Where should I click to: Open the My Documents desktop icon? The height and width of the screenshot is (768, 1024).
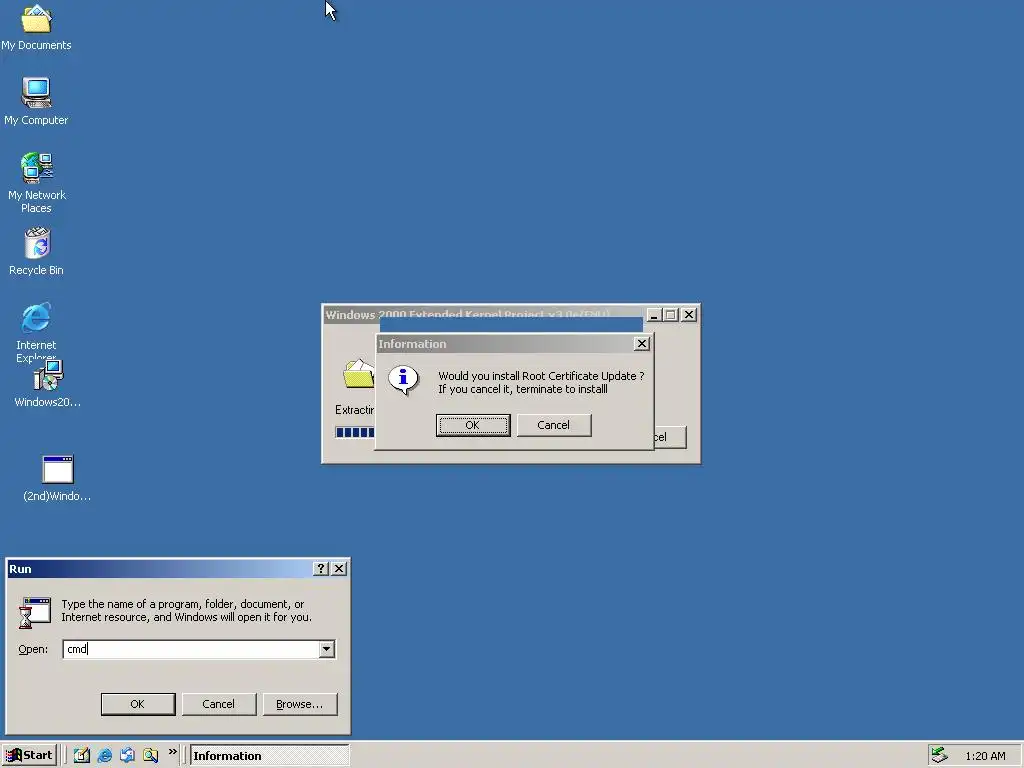pyautogui.click(x=36, y=26)
